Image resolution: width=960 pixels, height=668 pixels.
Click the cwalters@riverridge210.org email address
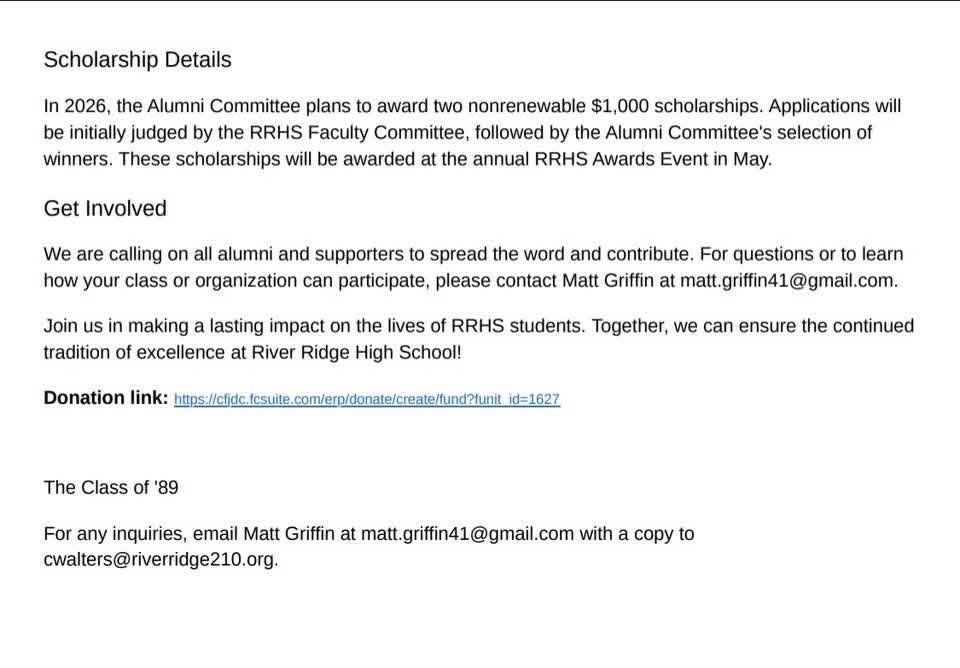tap(160, 559)
